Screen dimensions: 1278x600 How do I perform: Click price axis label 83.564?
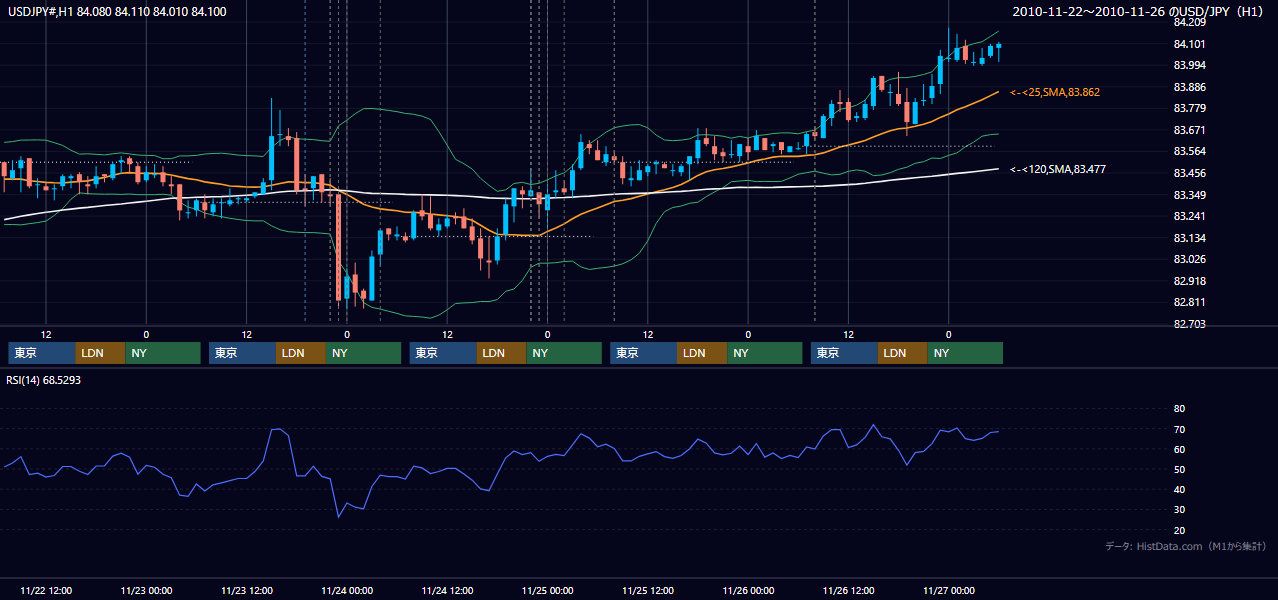click(1189, 151)
